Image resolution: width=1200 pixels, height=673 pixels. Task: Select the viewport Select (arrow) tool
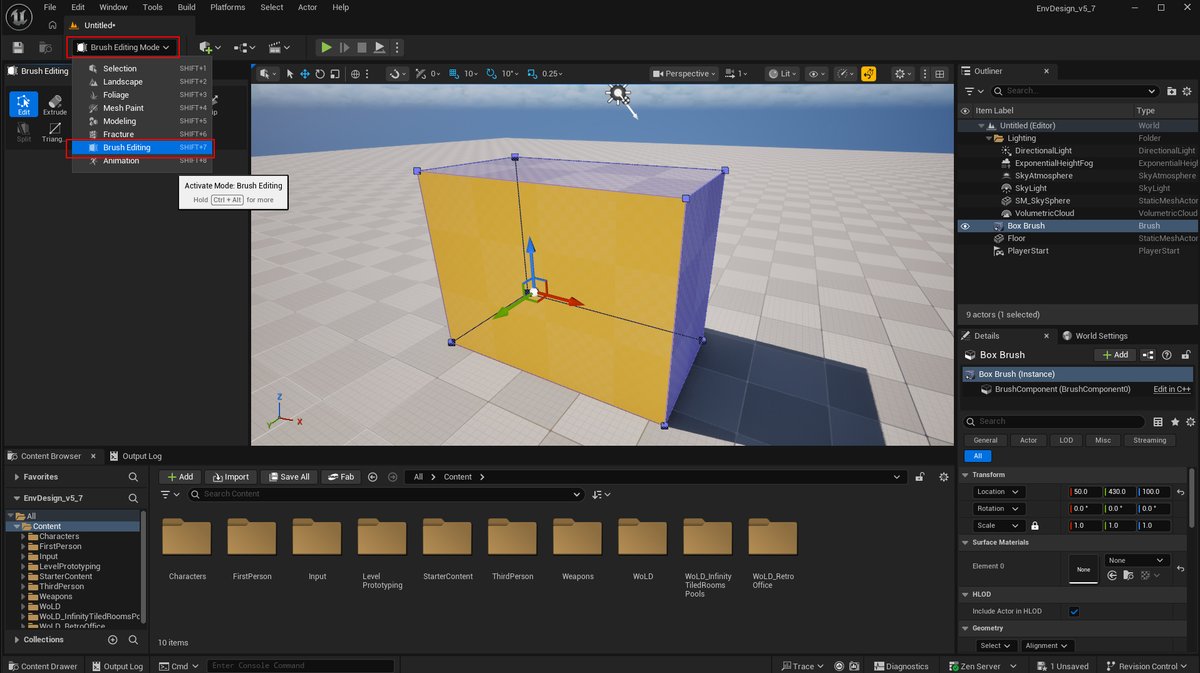290,73
